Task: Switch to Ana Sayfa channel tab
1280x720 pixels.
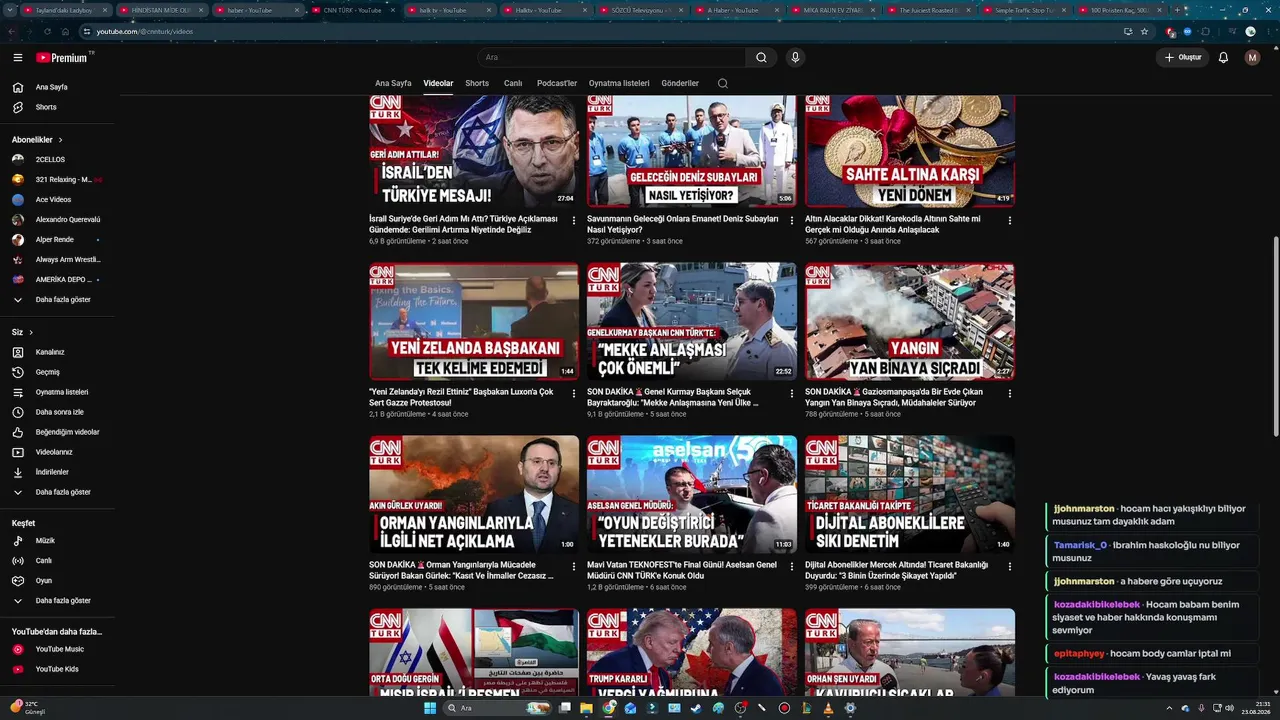Action: (393, 83)
